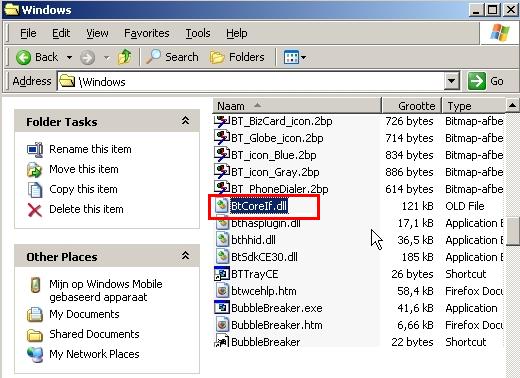Image resolution: width=520 pixels, height=378 pixels.
Task: Click Shared Documents folder icon
Action: coord(35,335)
